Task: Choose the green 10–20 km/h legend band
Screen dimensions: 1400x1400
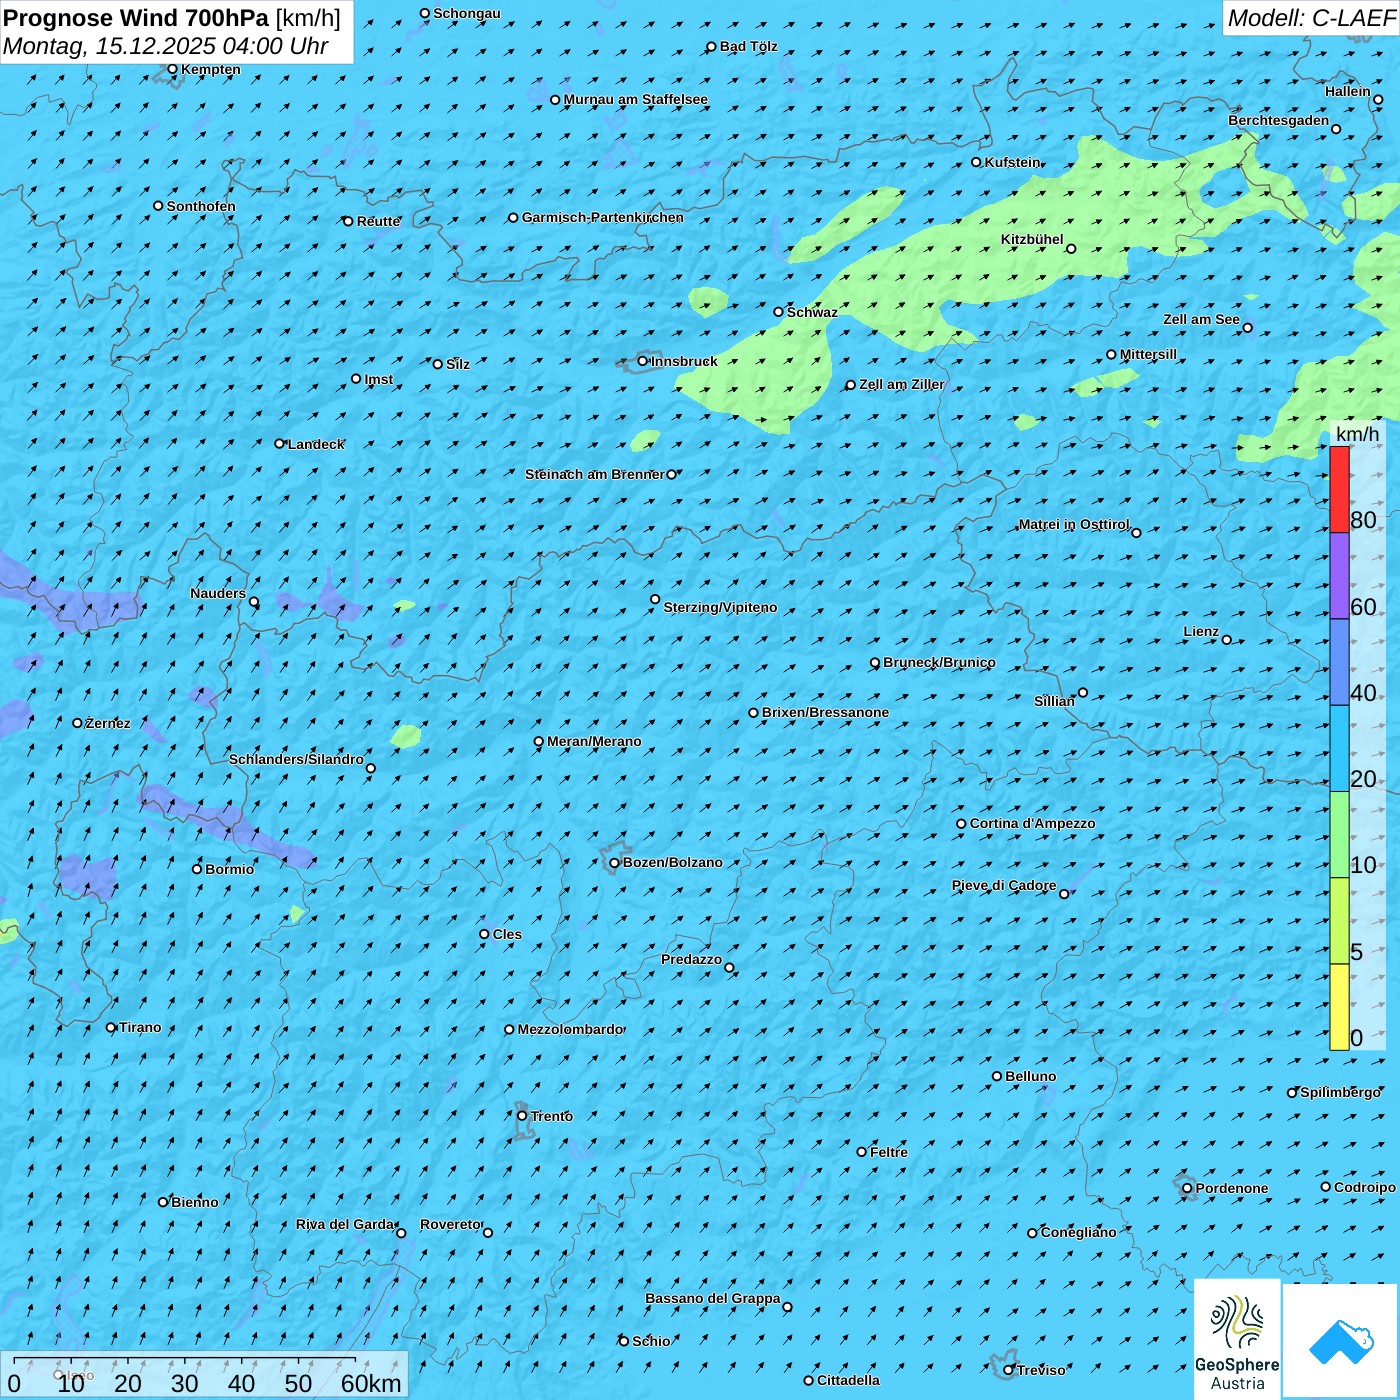Action: (x=1339, y=835)
